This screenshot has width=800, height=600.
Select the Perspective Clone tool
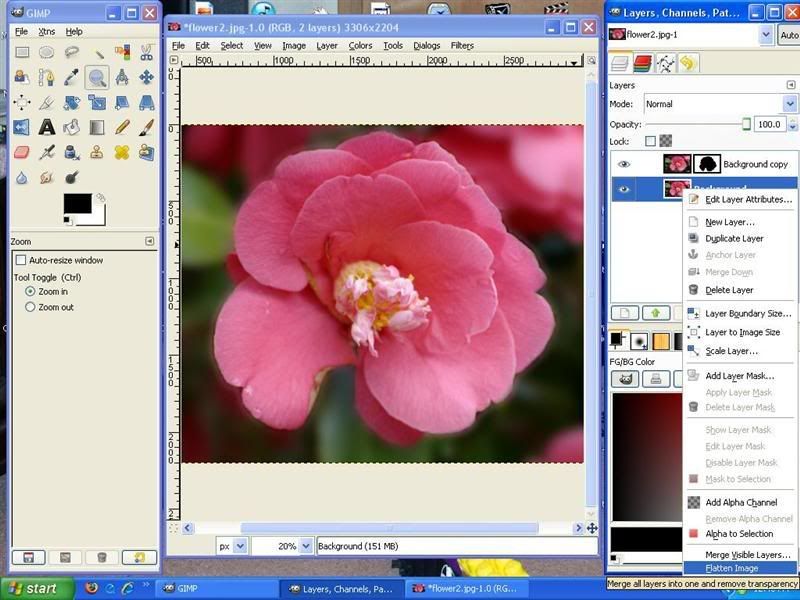click(146, 152)
